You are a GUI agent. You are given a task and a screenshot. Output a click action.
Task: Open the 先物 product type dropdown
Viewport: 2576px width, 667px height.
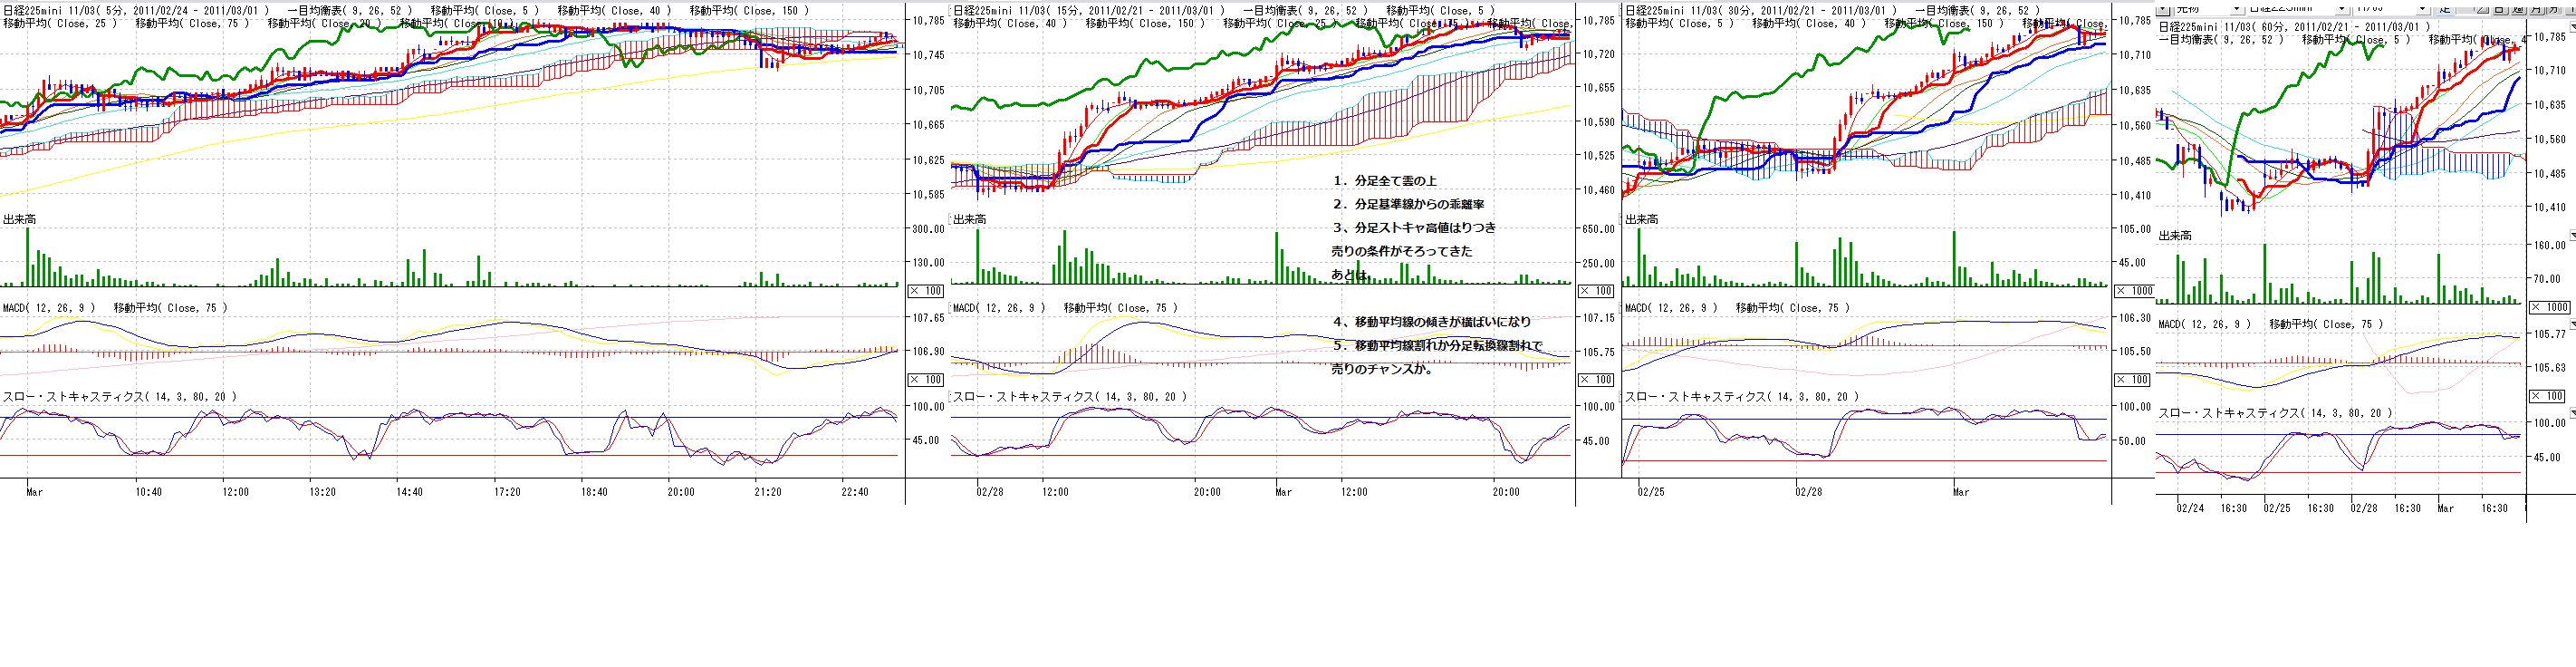[2237, 8]
